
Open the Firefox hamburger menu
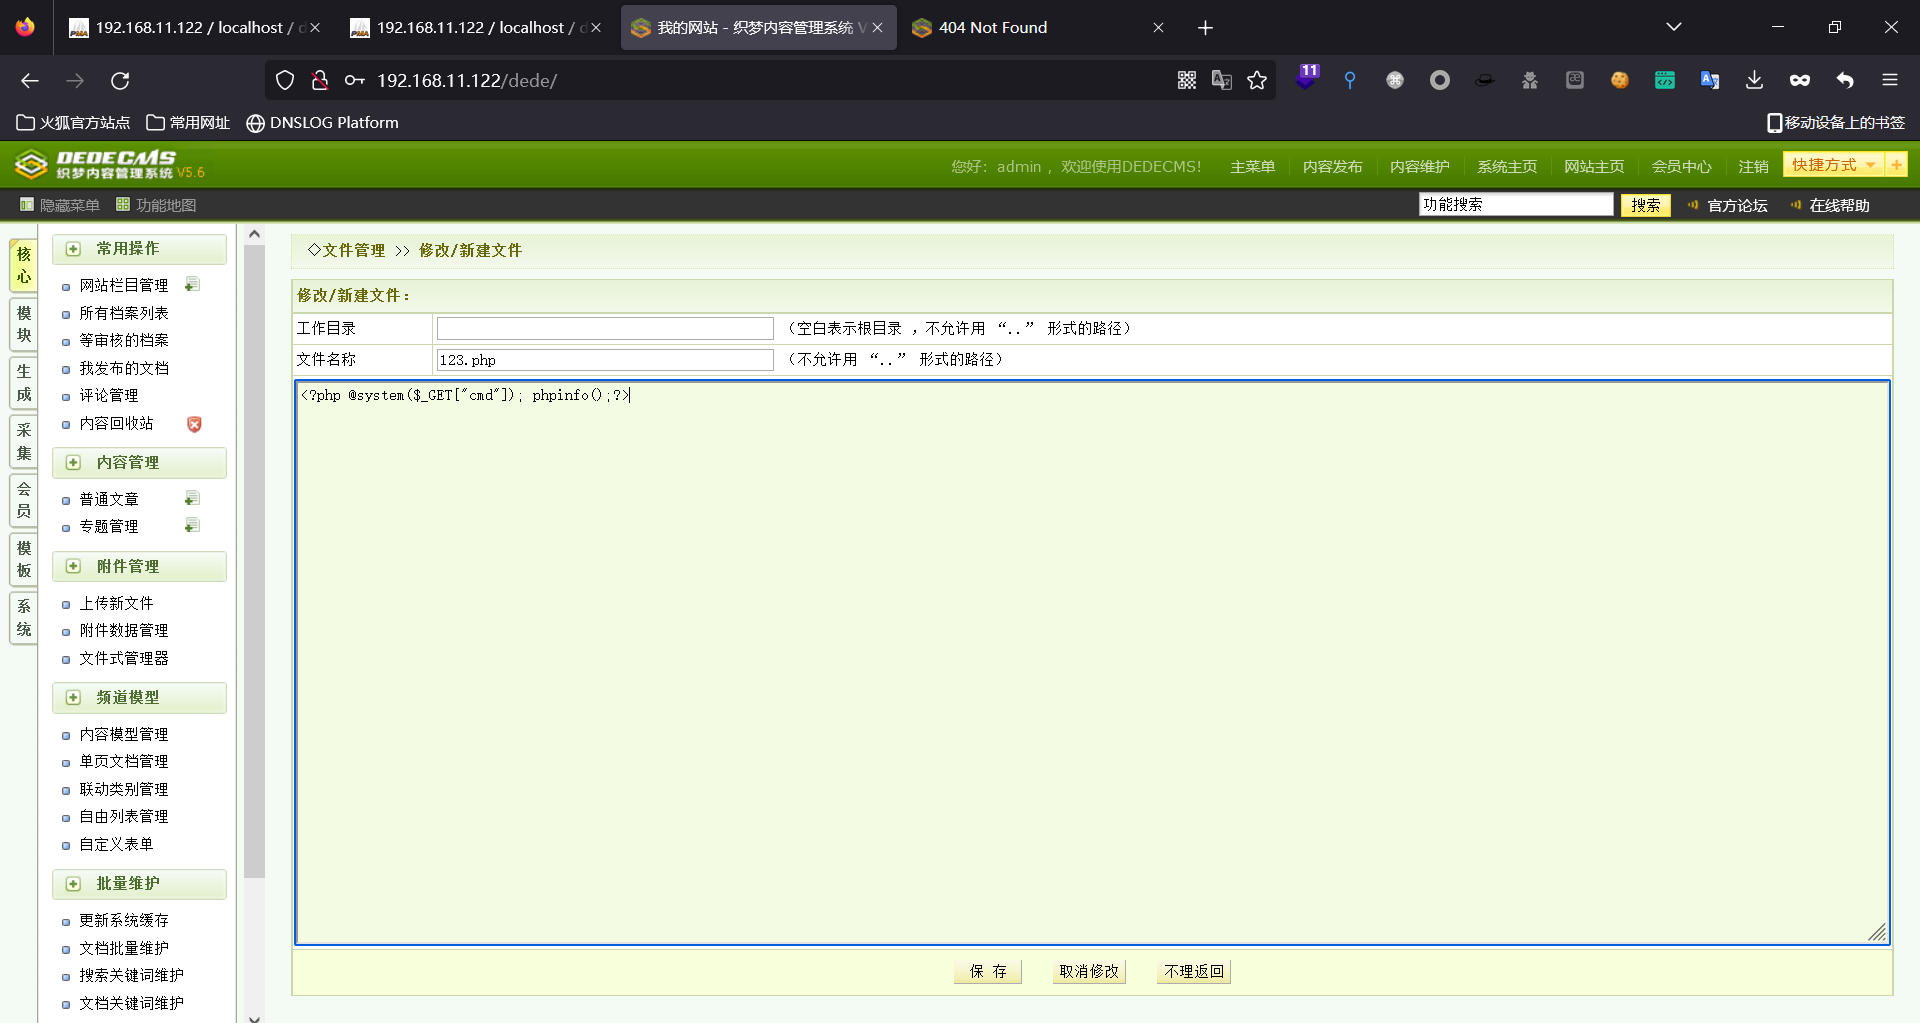click(1889, 81)
